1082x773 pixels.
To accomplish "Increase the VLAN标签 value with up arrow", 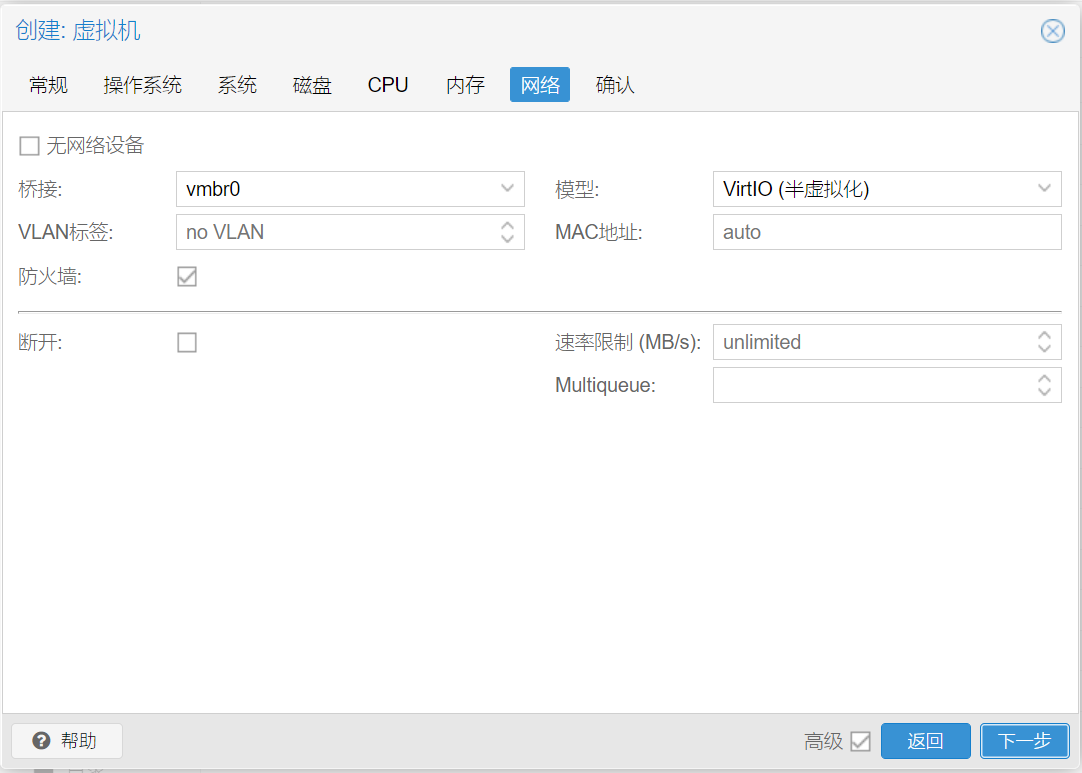I will tap(507, 224).
